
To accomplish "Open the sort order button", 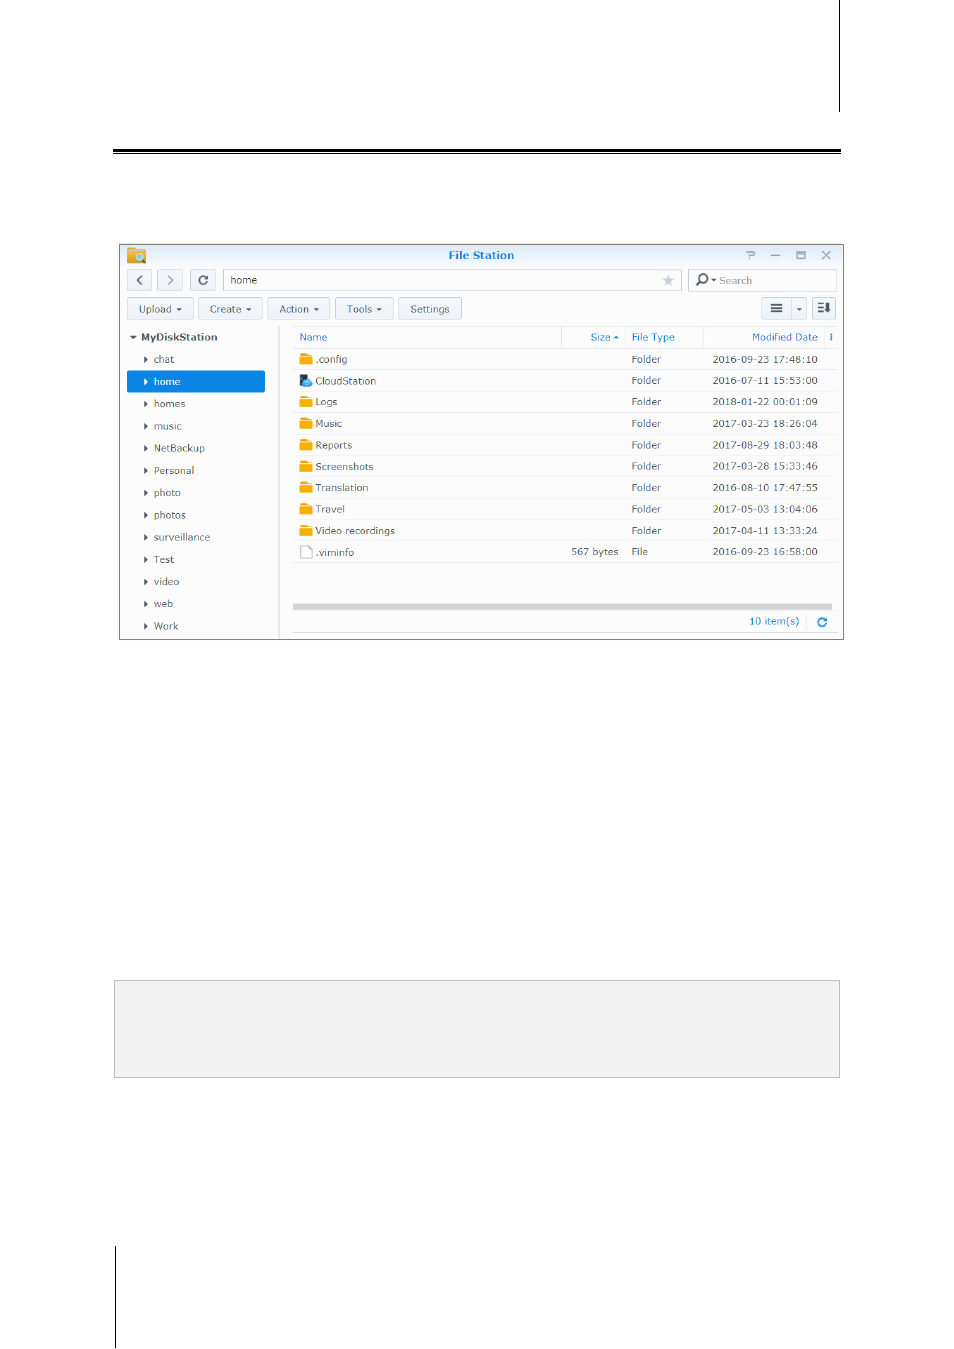I will click(x=824, y=309).
